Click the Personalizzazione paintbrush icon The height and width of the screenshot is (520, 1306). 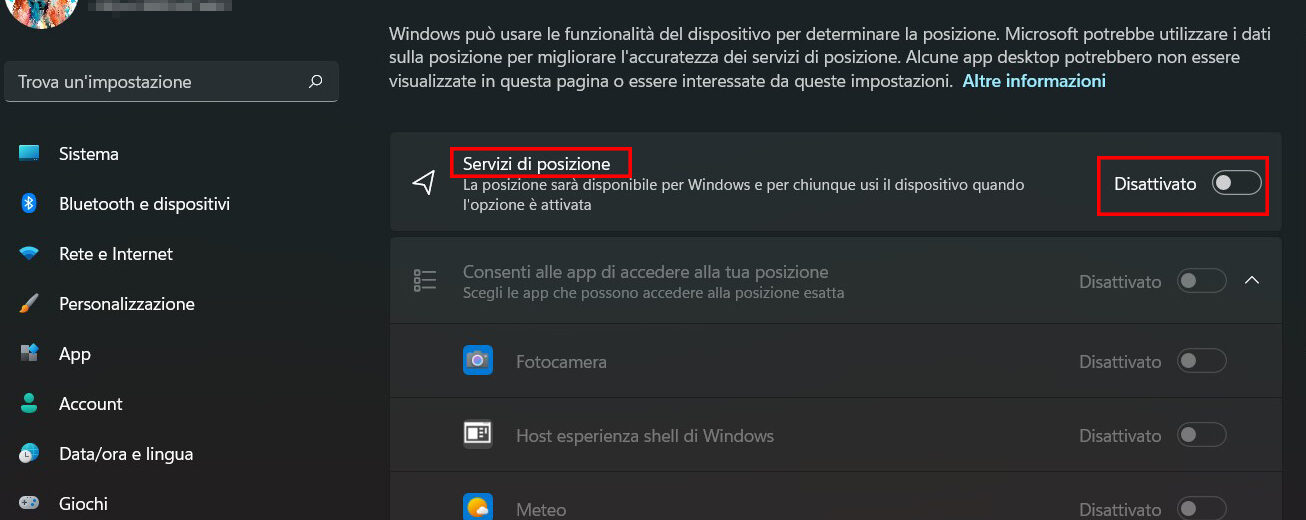(x=29, y=304)
